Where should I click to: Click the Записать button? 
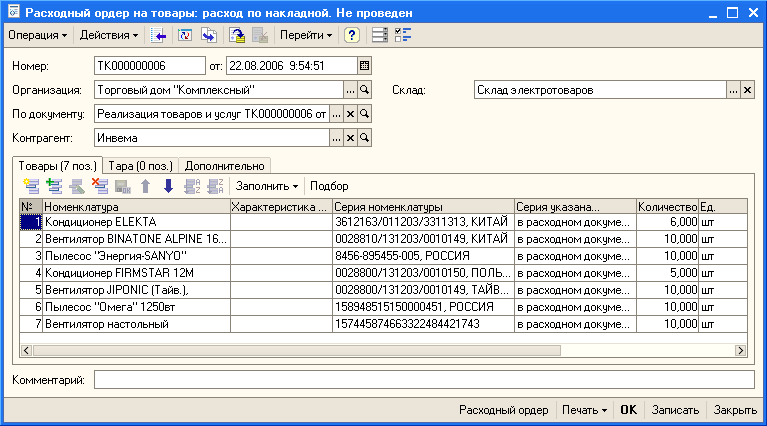[675, 410]
